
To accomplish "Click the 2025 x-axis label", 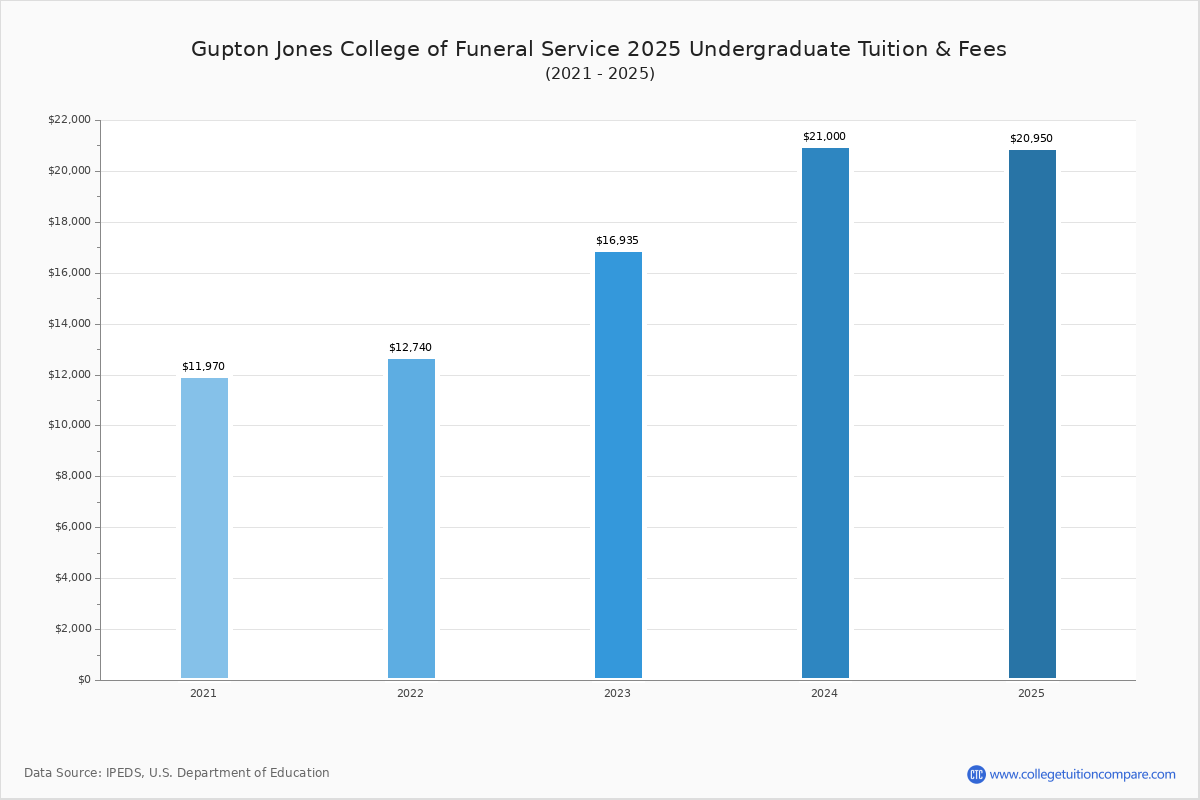I will click(1031, 693).
